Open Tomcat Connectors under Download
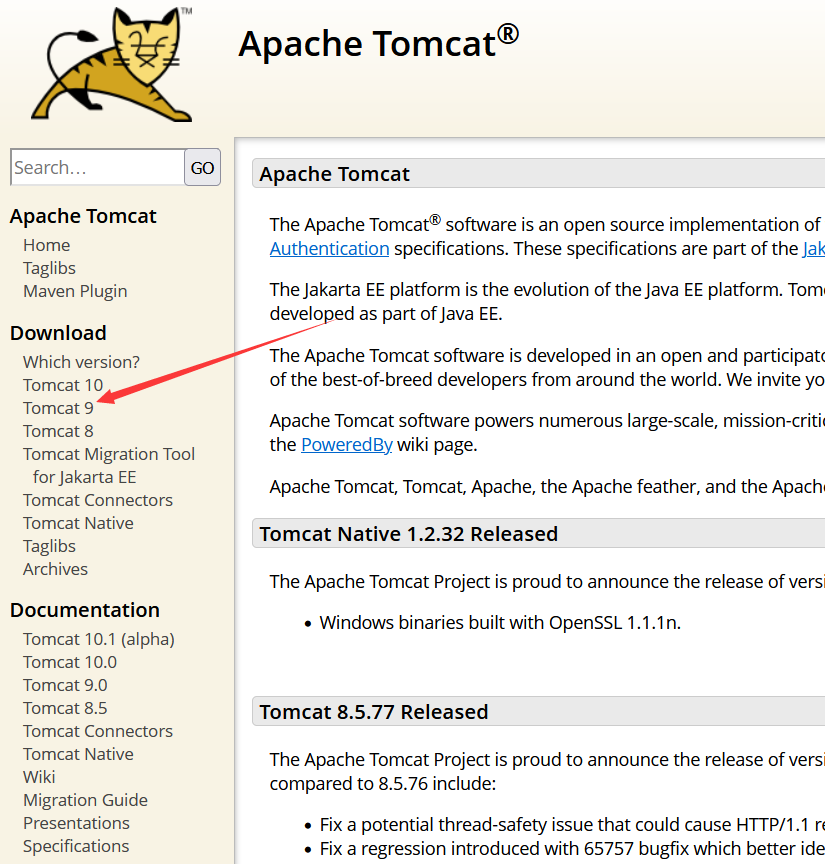 (x=97, y=499)
